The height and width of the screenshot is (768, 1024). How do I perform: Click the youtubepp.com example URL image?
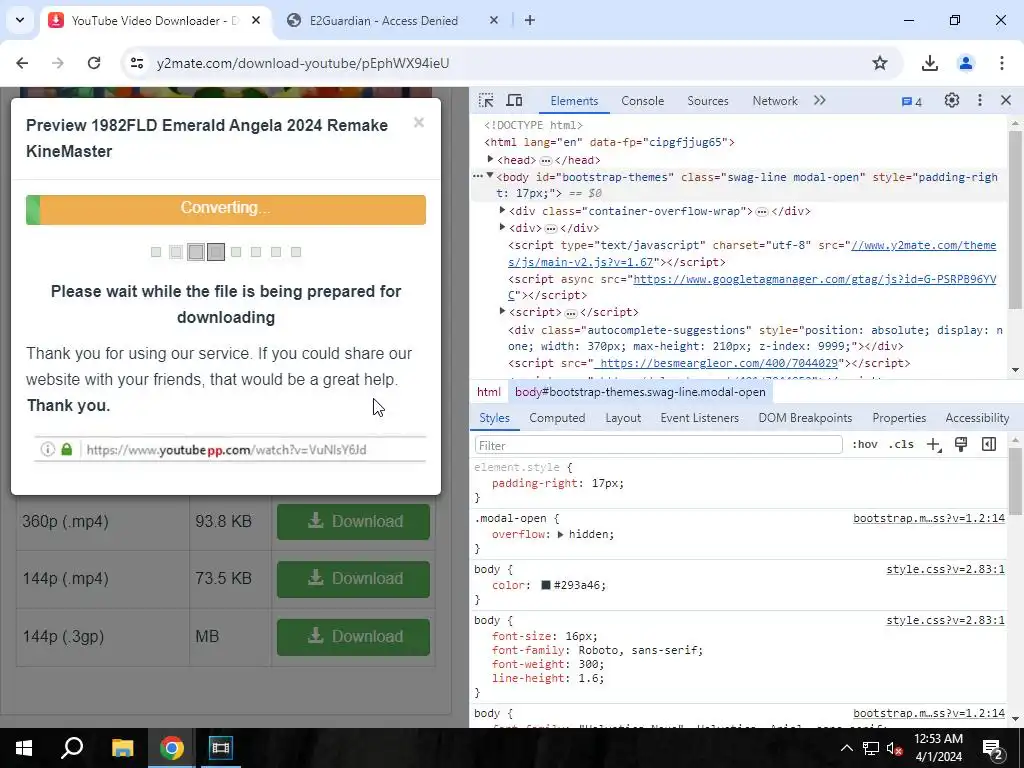tap(230, 449)
